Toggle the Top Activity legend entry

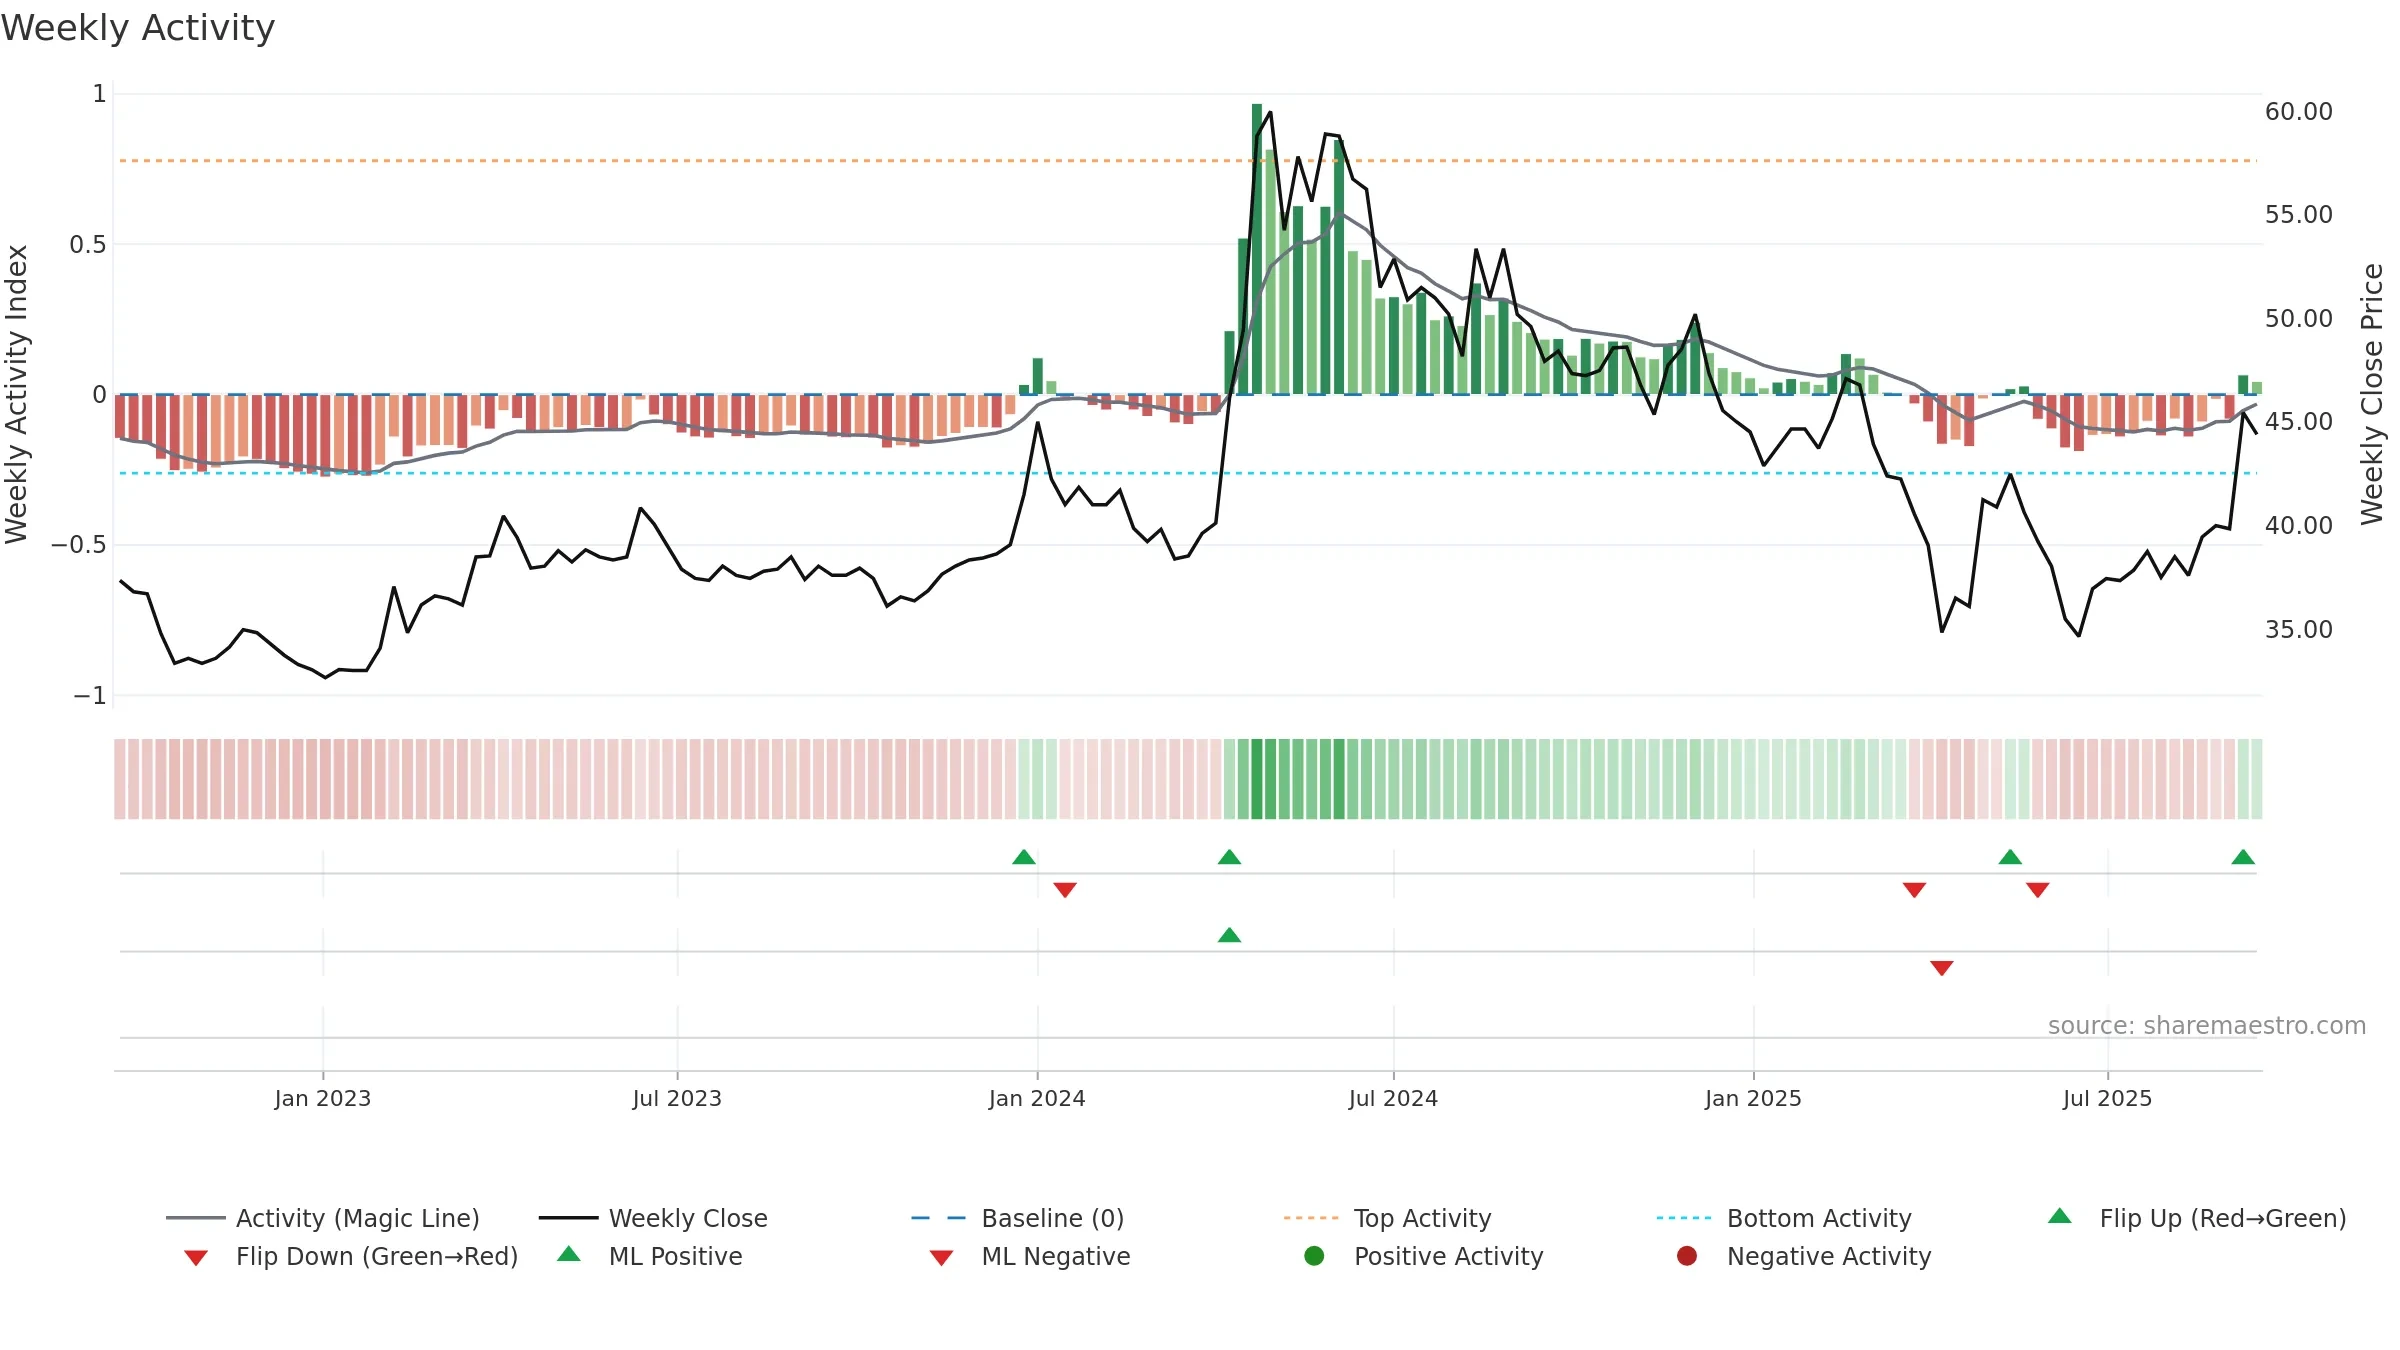point(1387,1218)
